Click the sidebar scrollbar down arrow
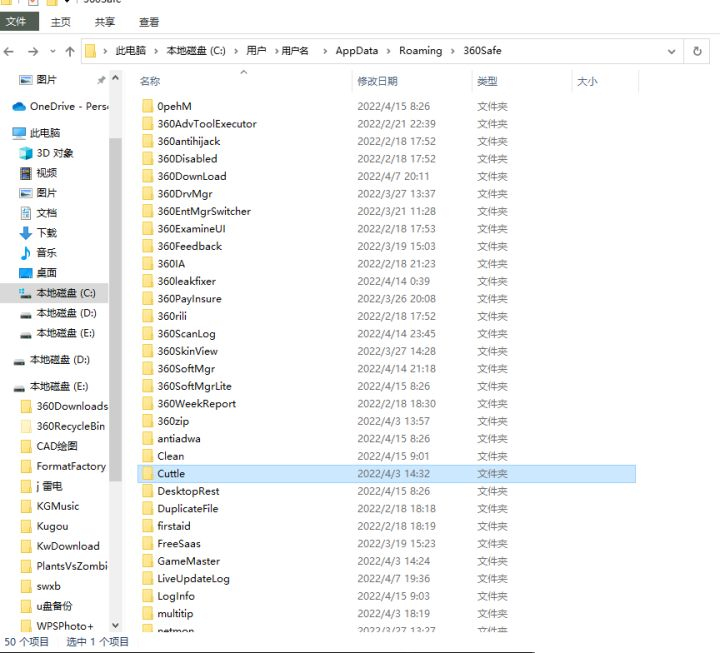720x653 pixels. [x=116, y=625]
